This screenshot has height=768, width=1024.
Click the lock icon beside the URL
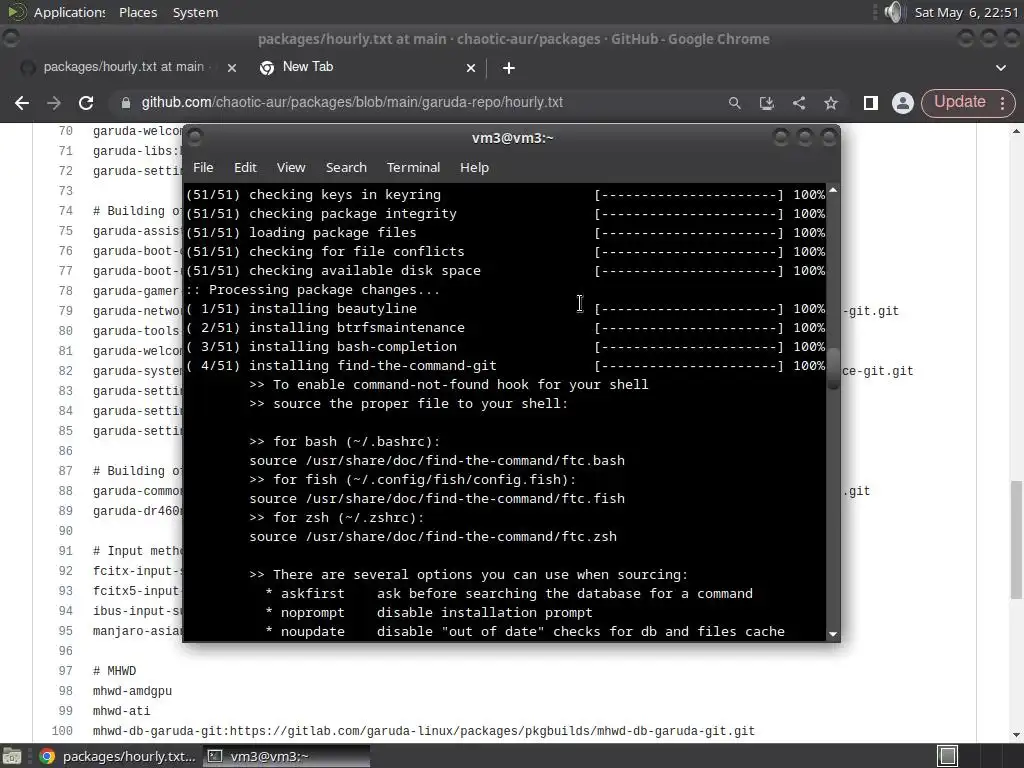tap(126, 103)
